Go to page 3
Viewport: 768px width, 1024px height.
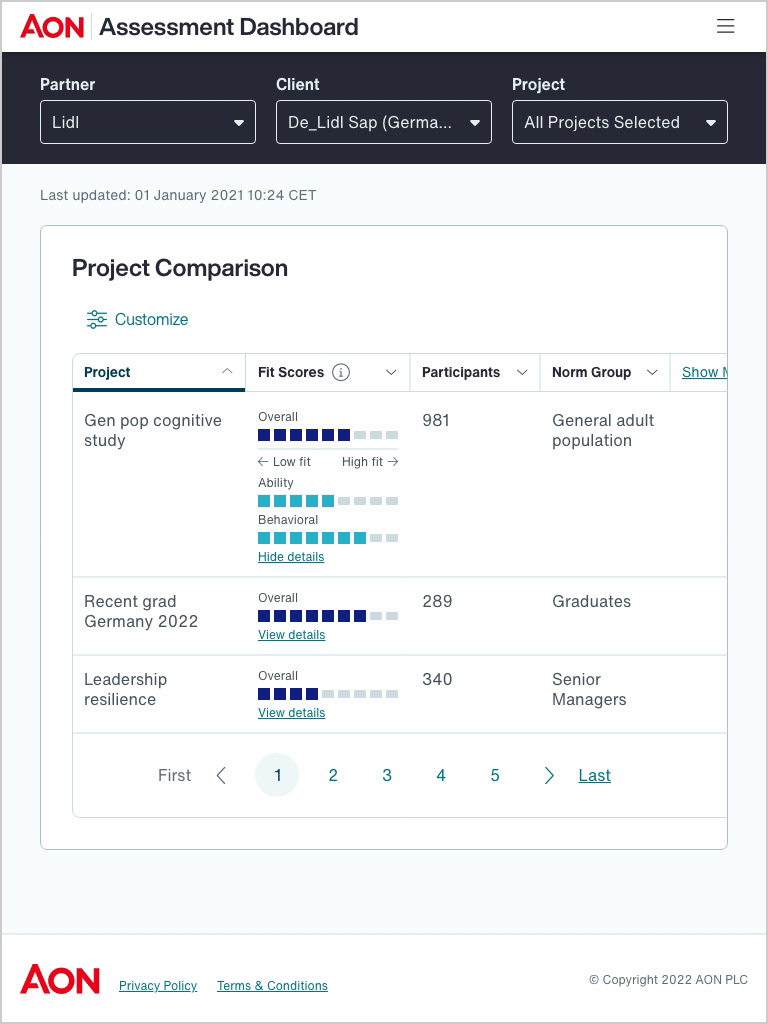pos(387,775)
